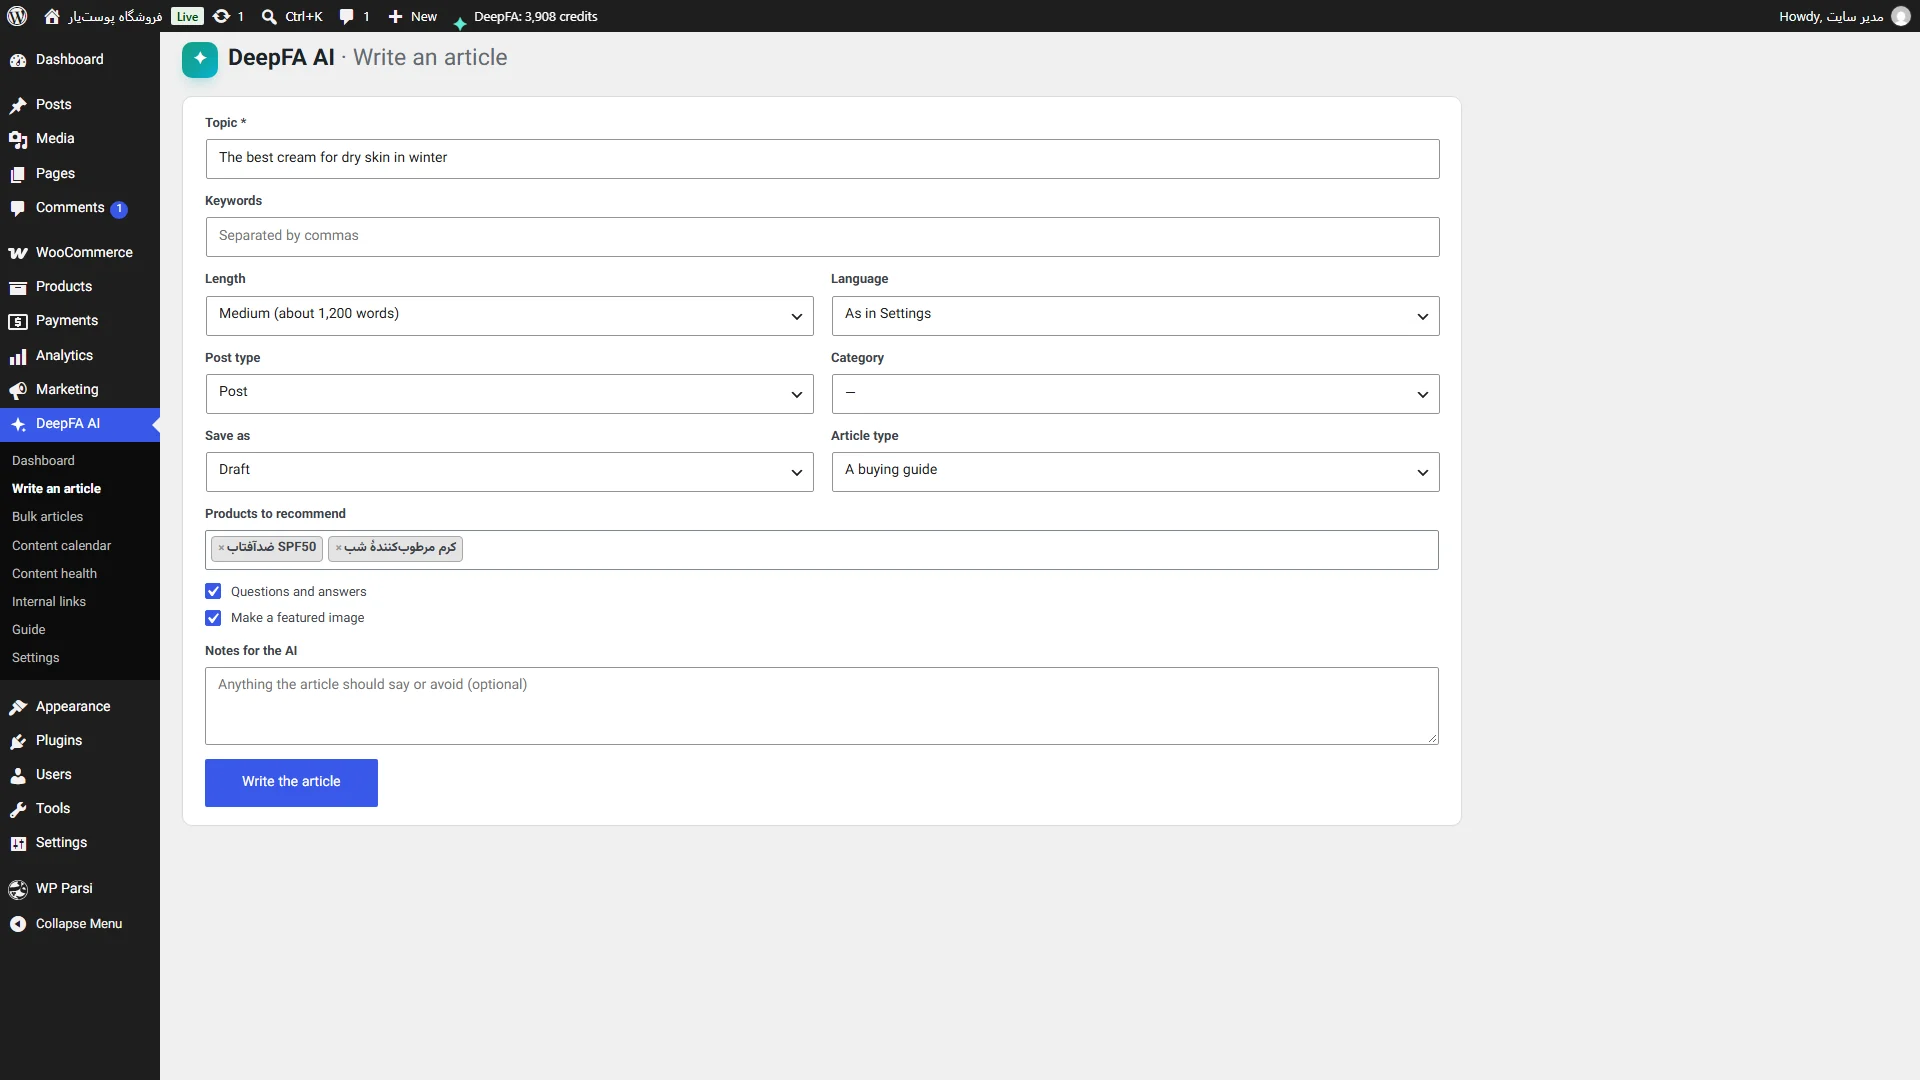Uncheck Make a featured image checkbox

213,618
